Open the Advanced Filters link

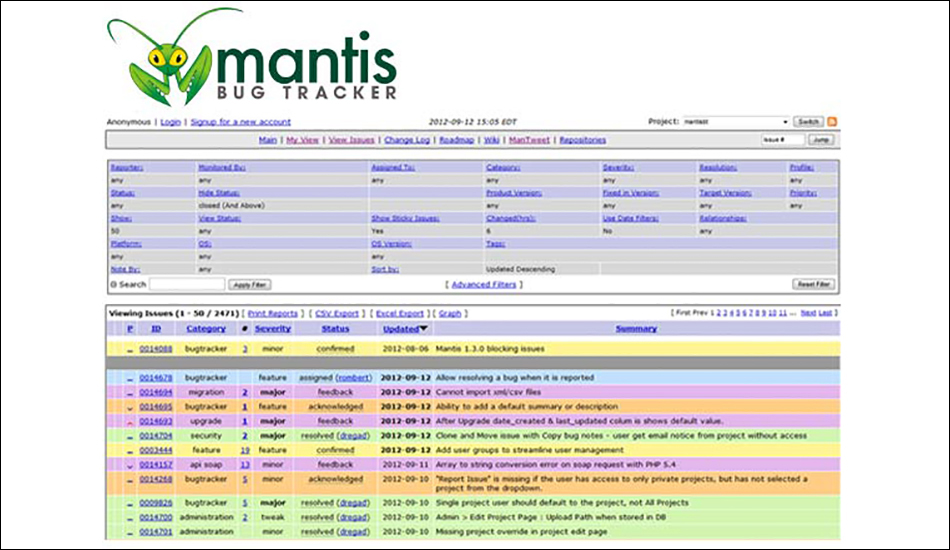pos(484,285)
